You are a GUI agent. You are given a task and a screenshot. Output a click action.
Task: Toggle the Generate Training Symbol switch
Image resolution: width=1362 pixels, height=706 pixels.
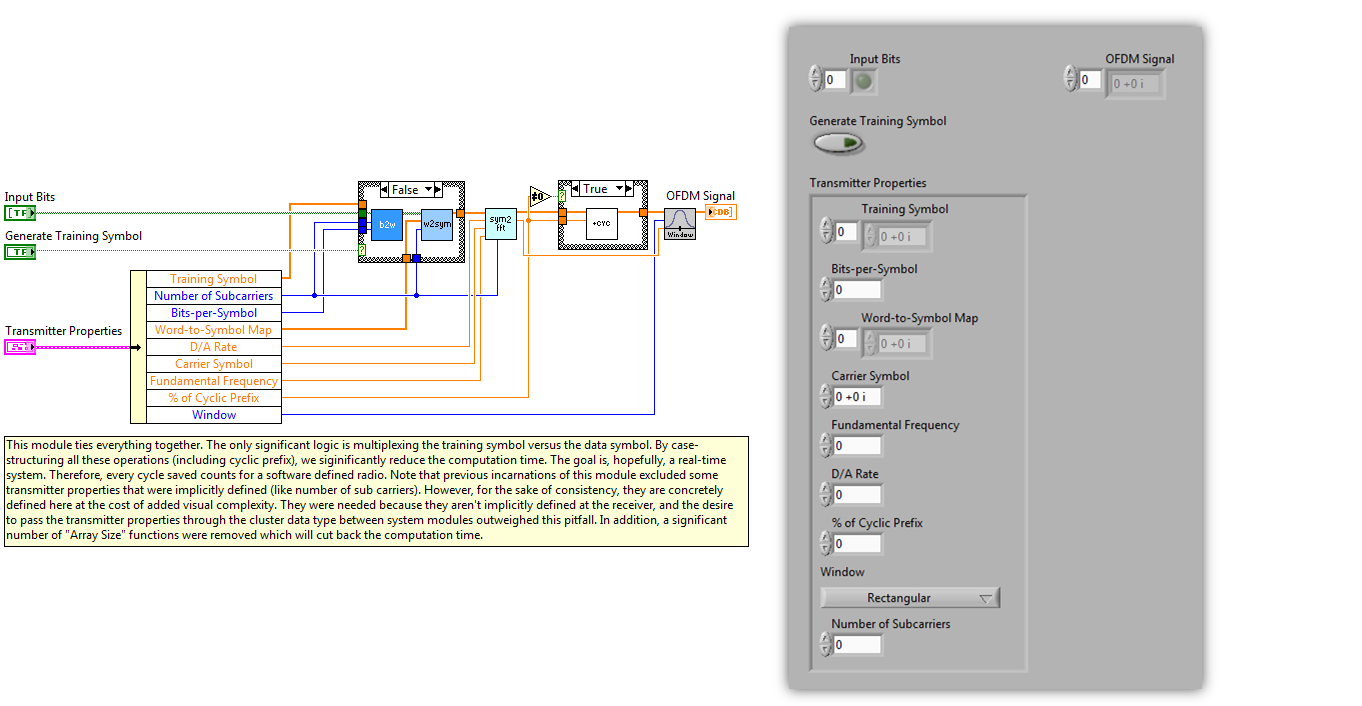[x=839, y=144]
